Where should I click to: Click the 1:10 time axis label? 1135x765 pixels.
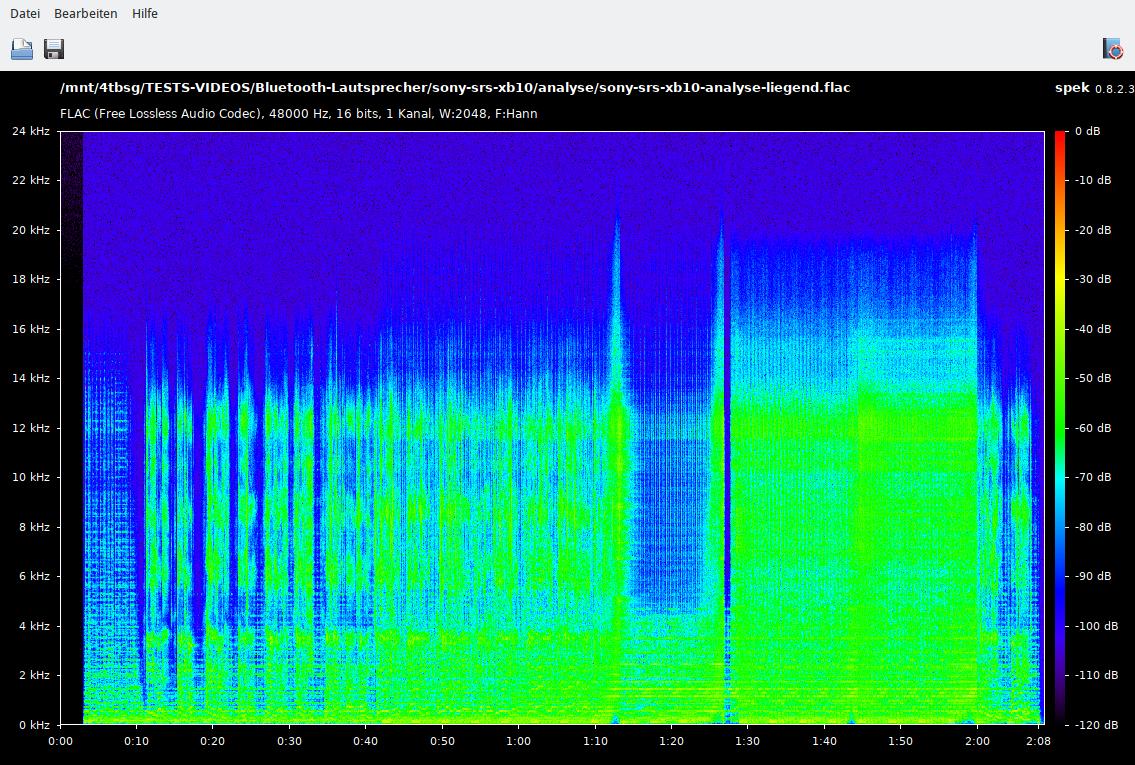(x=595, y=741)
